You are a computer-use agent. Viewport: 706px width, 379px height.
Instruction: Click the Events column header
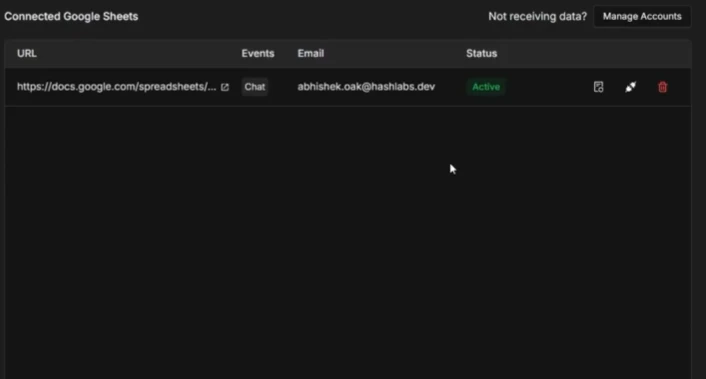click(x=258, y=54)
